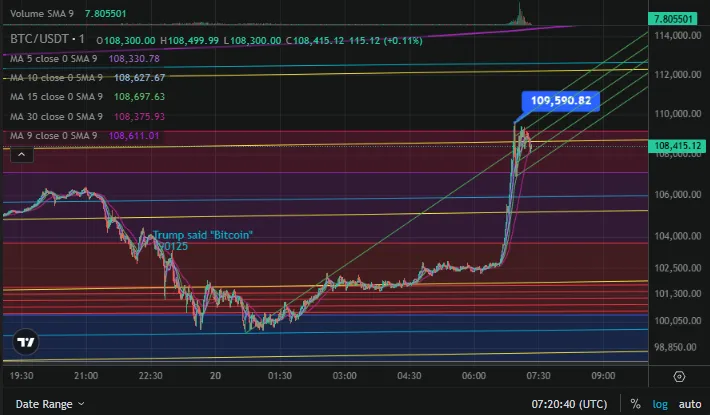Image resolution: width=710 pixels, height=415 pixels.
Task: Select the MA 30 close indicator legend
Action: (56, 116)
